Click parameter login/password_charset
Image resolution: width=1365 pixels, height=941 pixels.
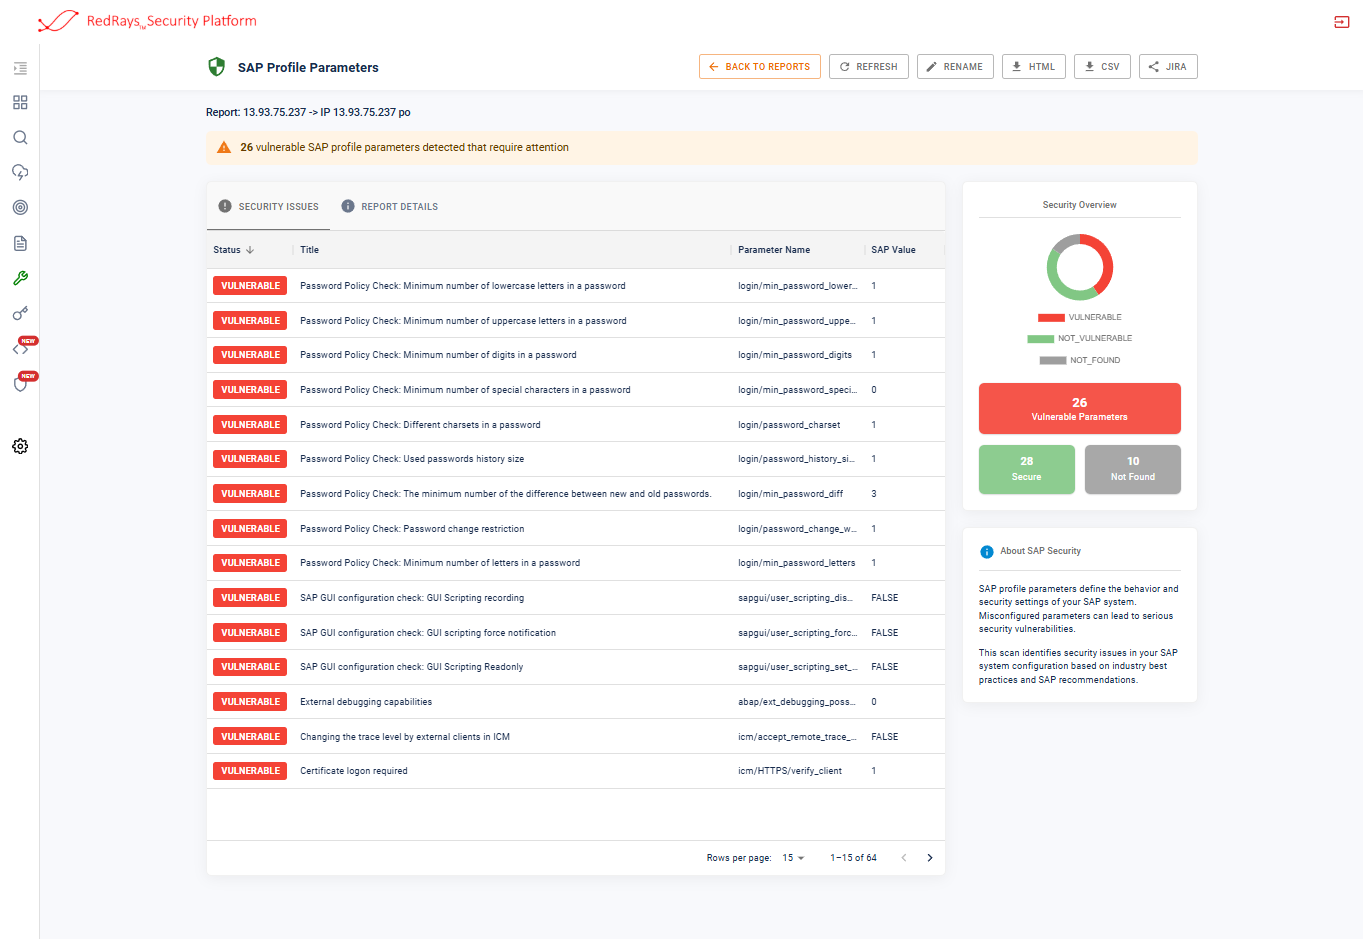[x=789, y=425]
